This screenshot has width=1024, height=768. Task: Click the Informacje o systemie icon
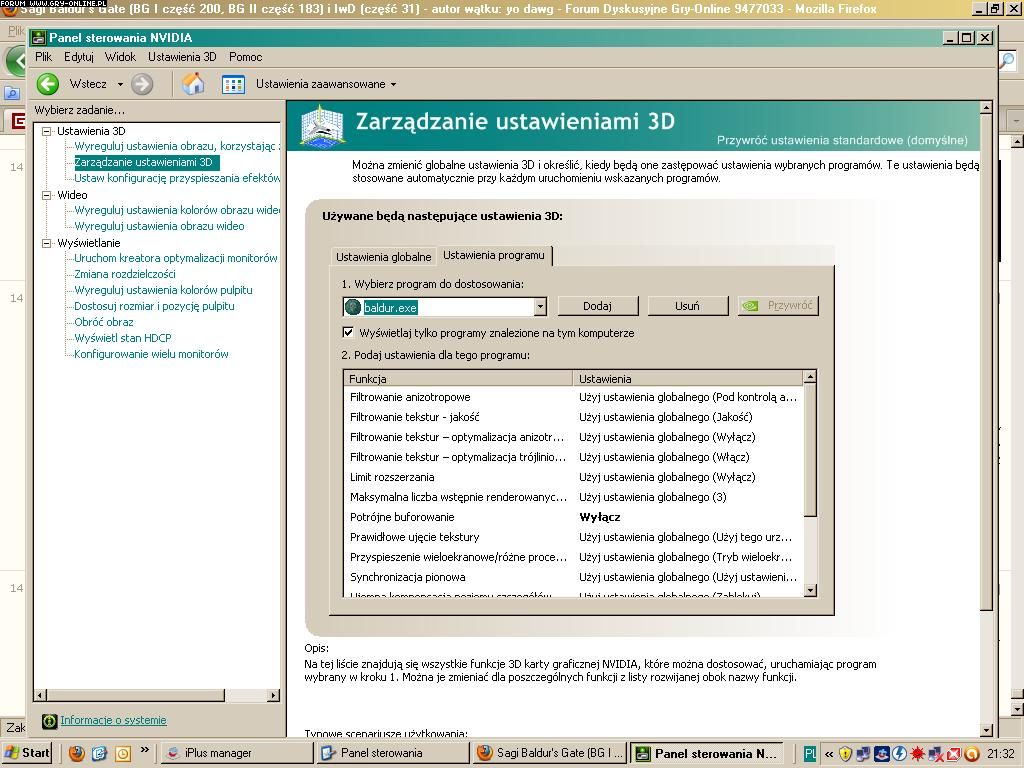click(49, 721)
